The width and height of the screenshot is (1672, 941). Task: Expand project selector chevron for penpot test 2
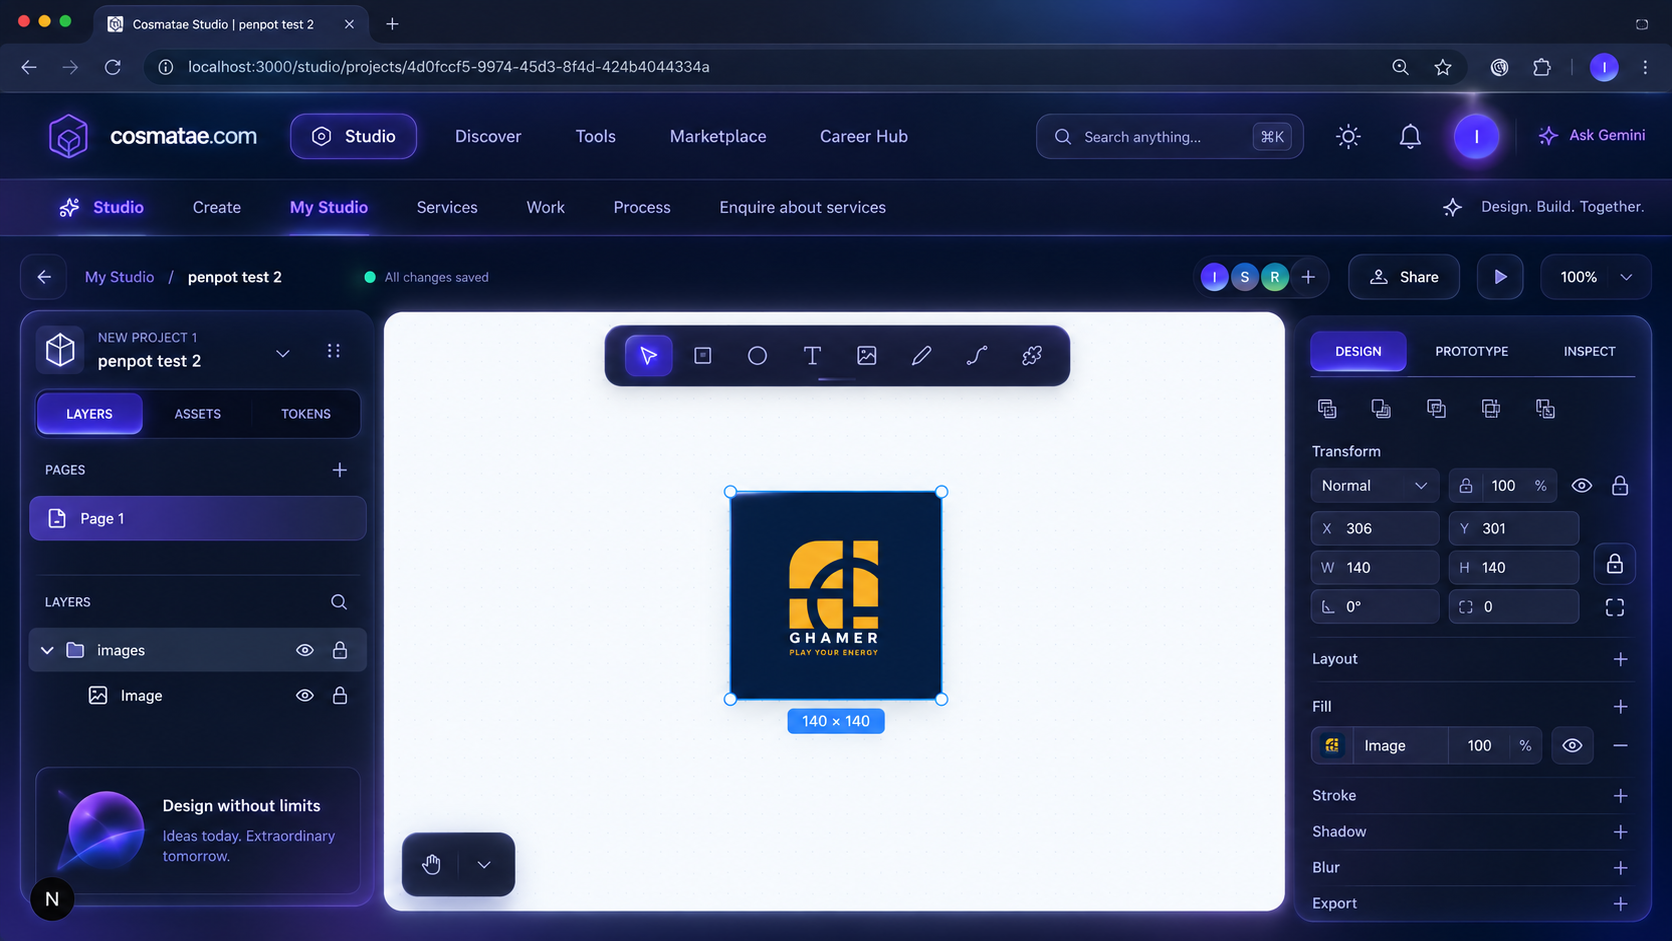click(x=283, y=353)
